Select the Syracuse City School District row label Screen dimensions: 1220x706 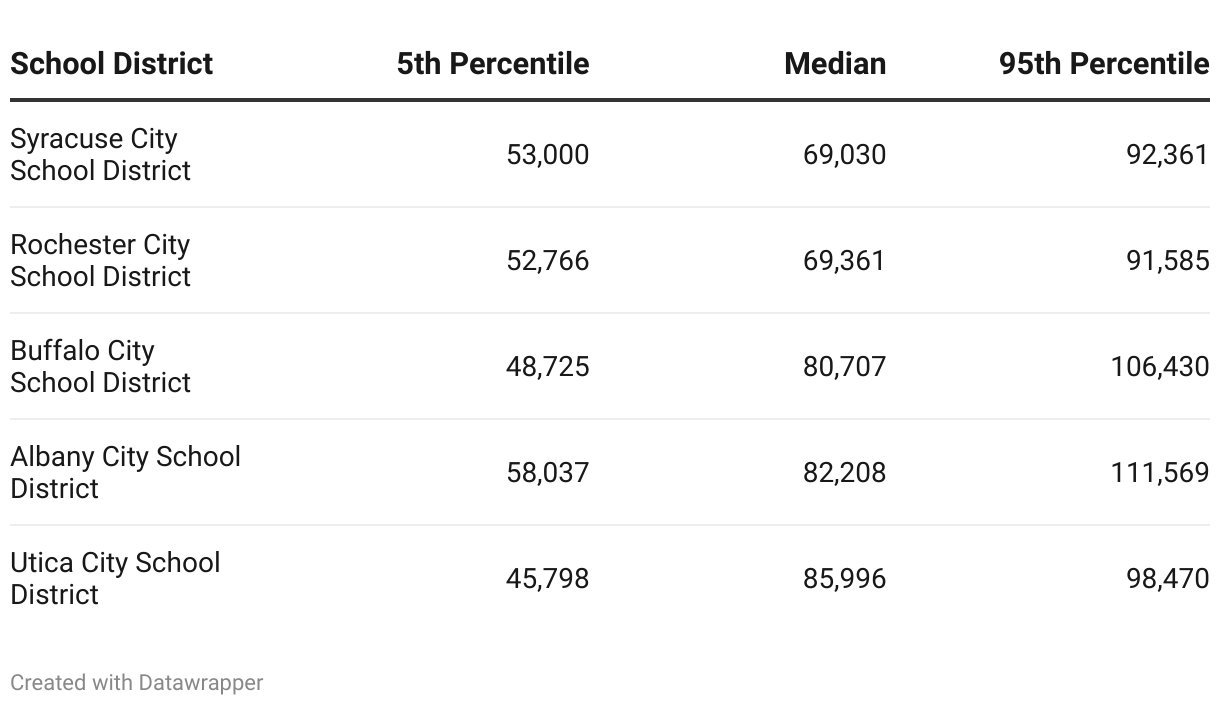point(100,155)
